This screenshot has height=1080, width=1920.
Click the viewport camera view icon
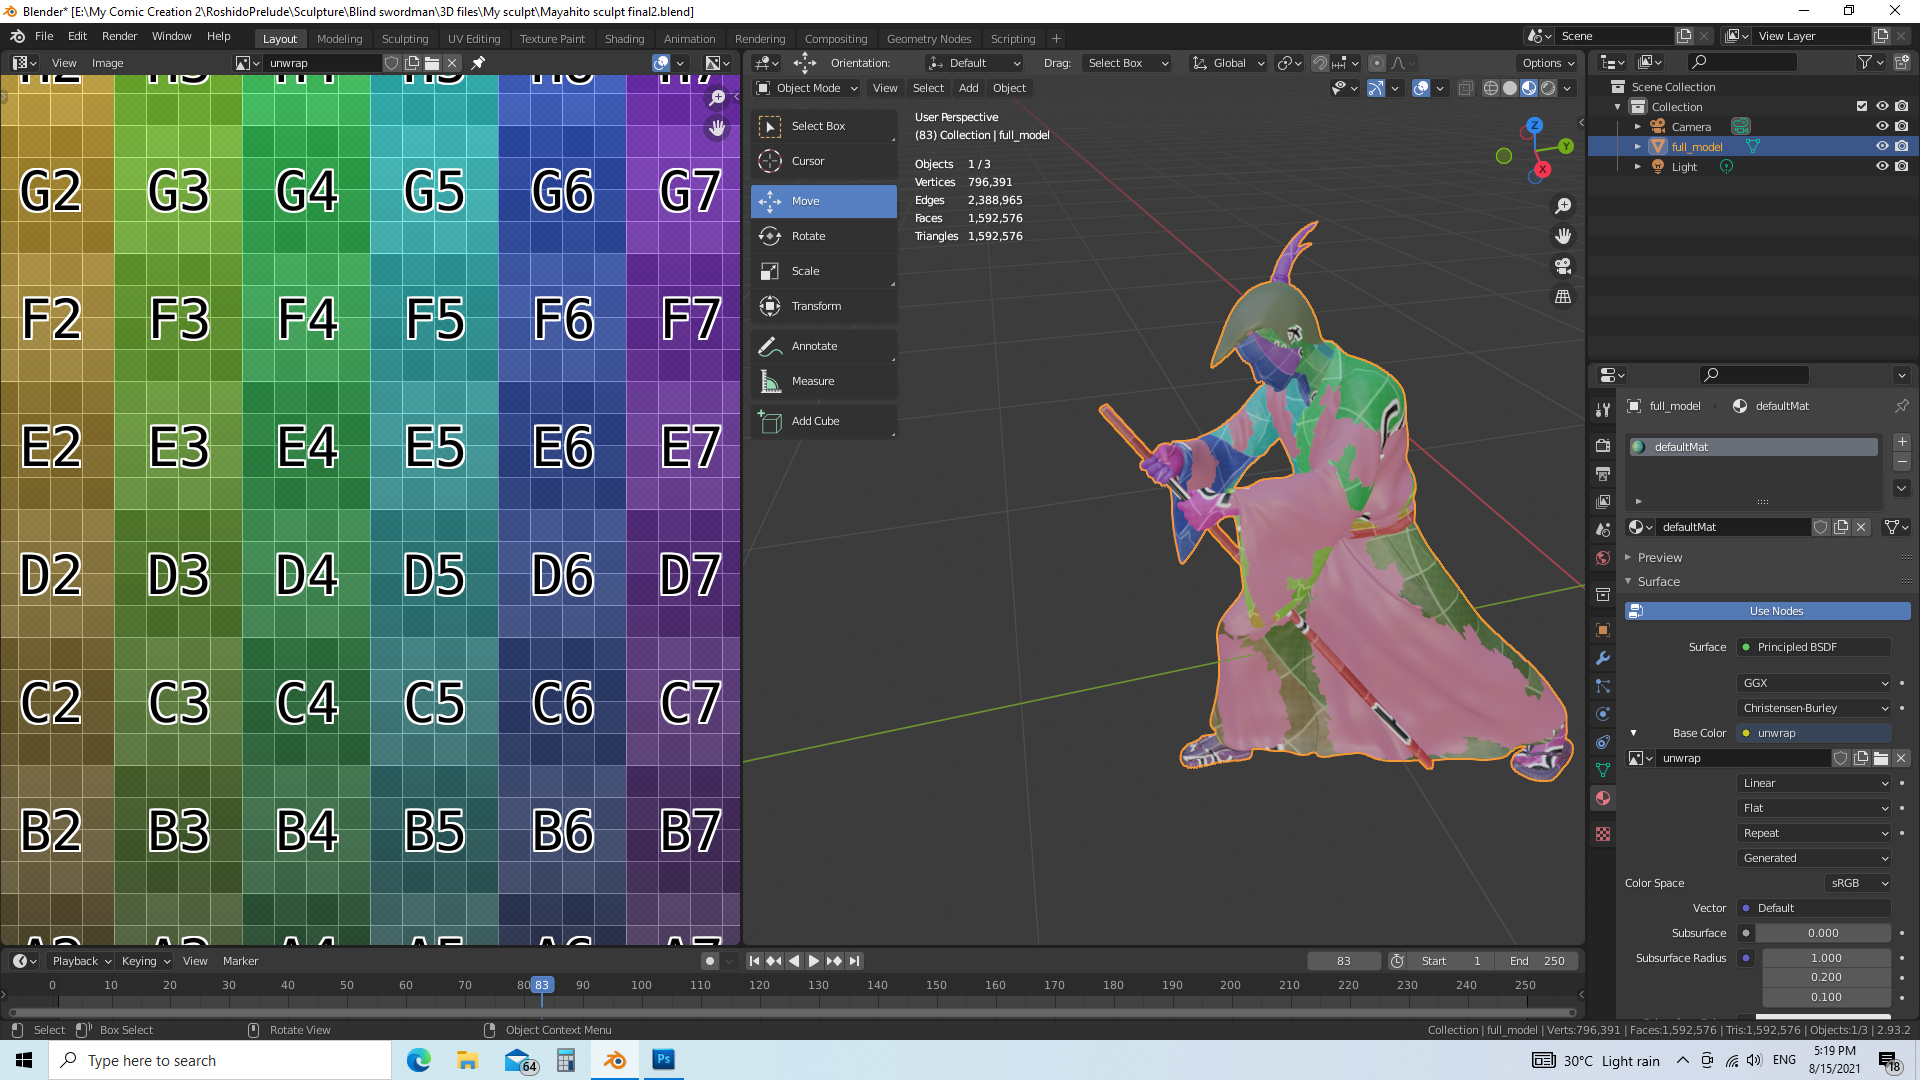tap(1563, 266)
